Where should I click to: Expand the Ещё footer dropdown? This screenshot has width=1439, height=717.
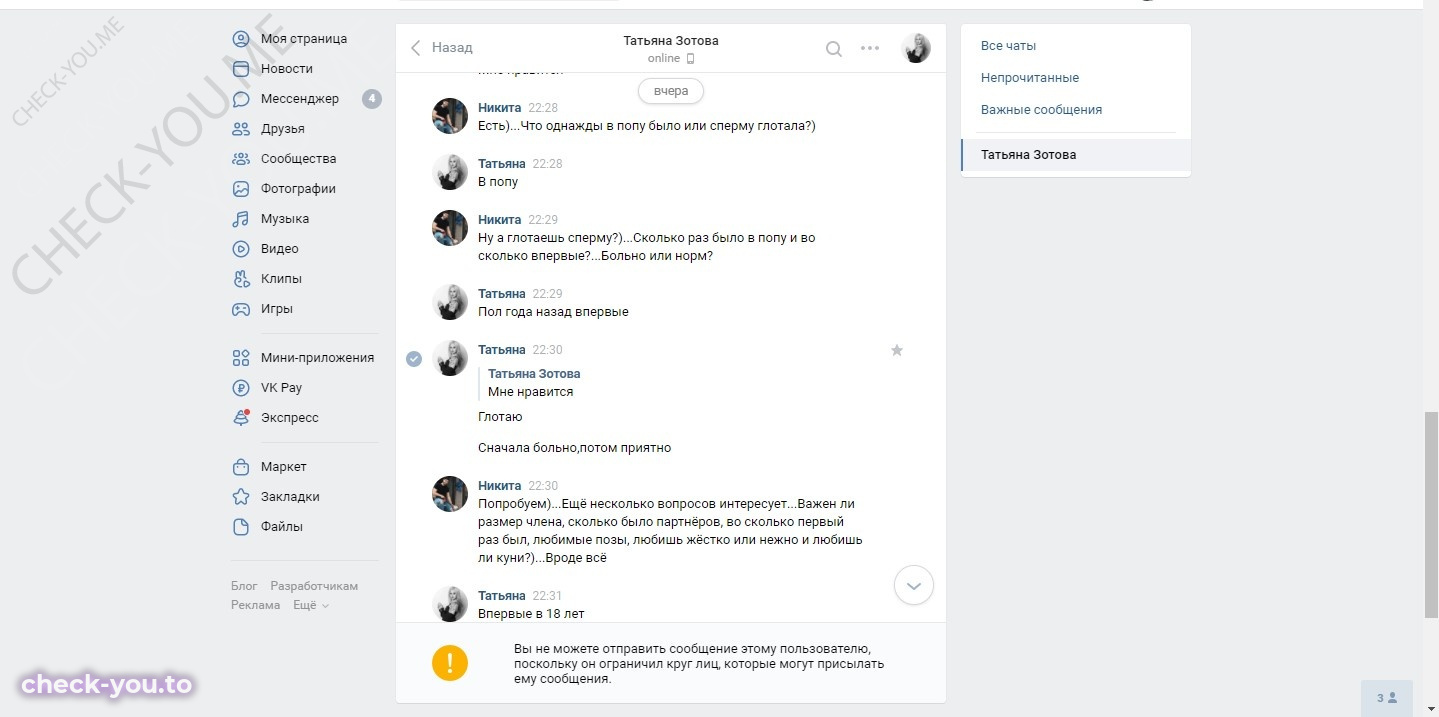311,605
